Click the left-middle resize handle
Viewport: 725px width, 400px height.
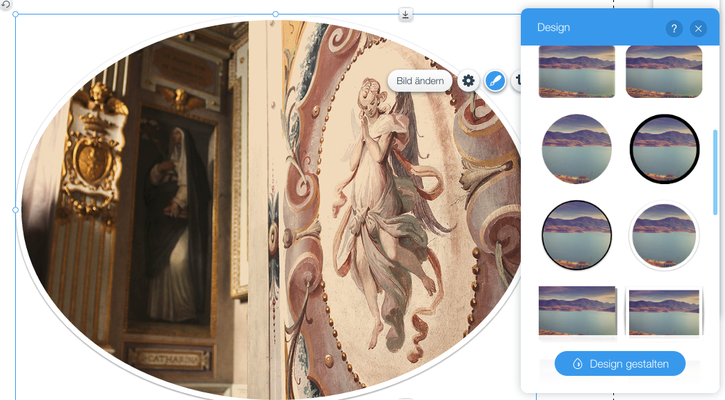[x=15, y=210]
